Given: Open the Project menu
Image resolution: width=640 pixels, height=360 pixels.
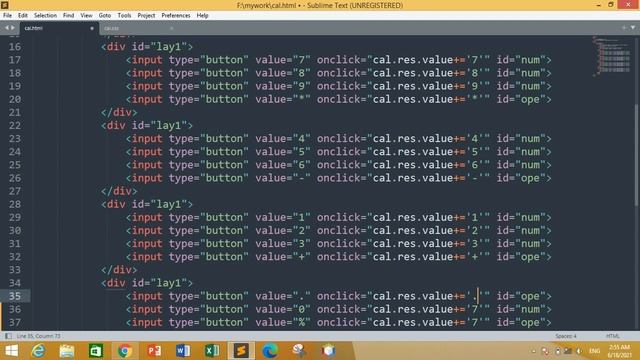Looking at the screenshot, I should click(146, 16).
